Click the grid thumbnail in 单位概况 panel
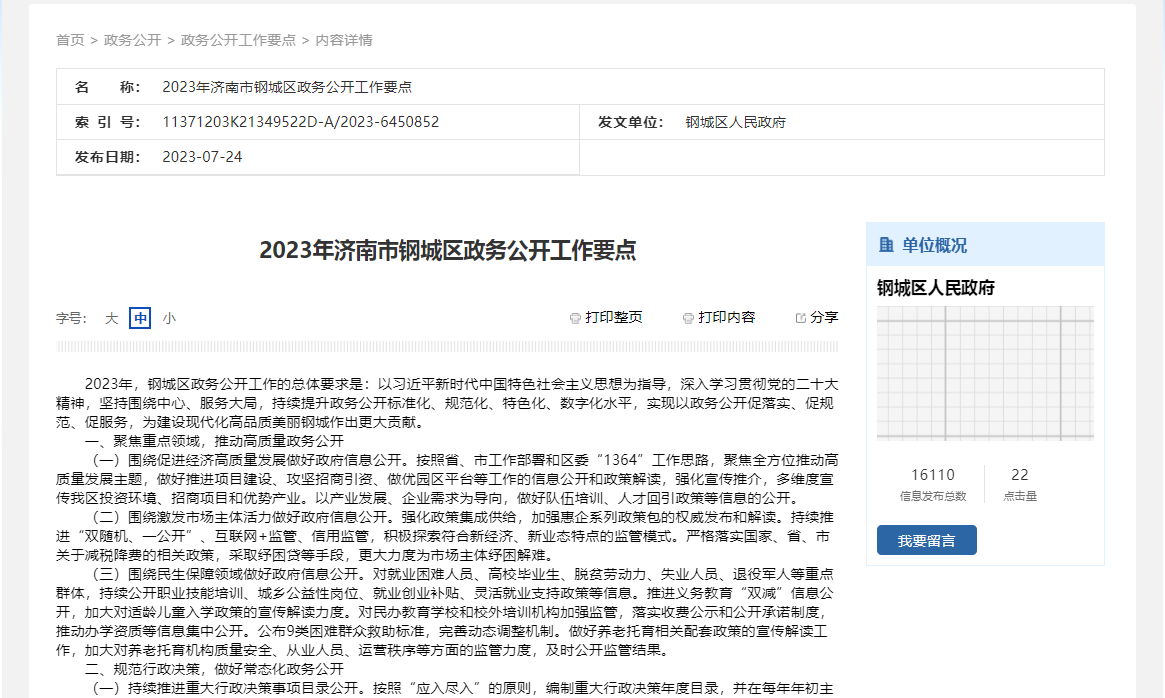This screenshot has height=698, width=1165. click(985, 373)
